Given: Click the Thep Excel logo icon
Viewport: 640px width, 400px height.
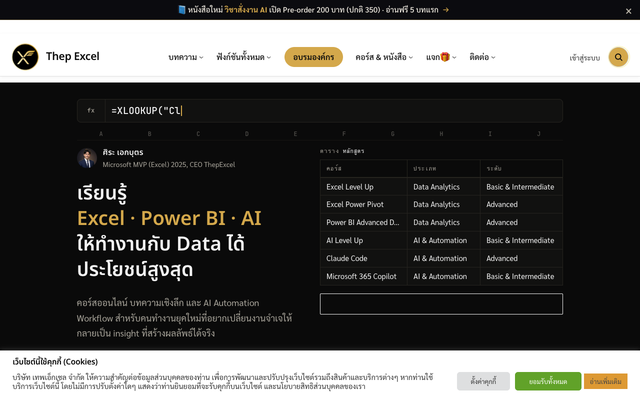Looking at the screenshot, I should coord(25,57).
